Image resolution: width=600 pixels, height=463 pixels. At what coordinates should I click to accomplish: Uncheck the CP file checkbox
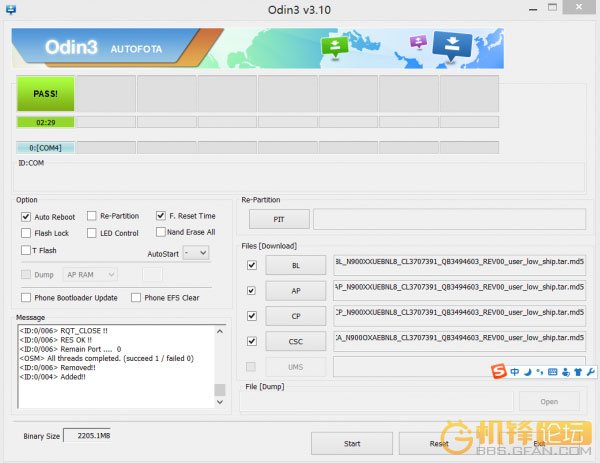[x=252, y=316]
